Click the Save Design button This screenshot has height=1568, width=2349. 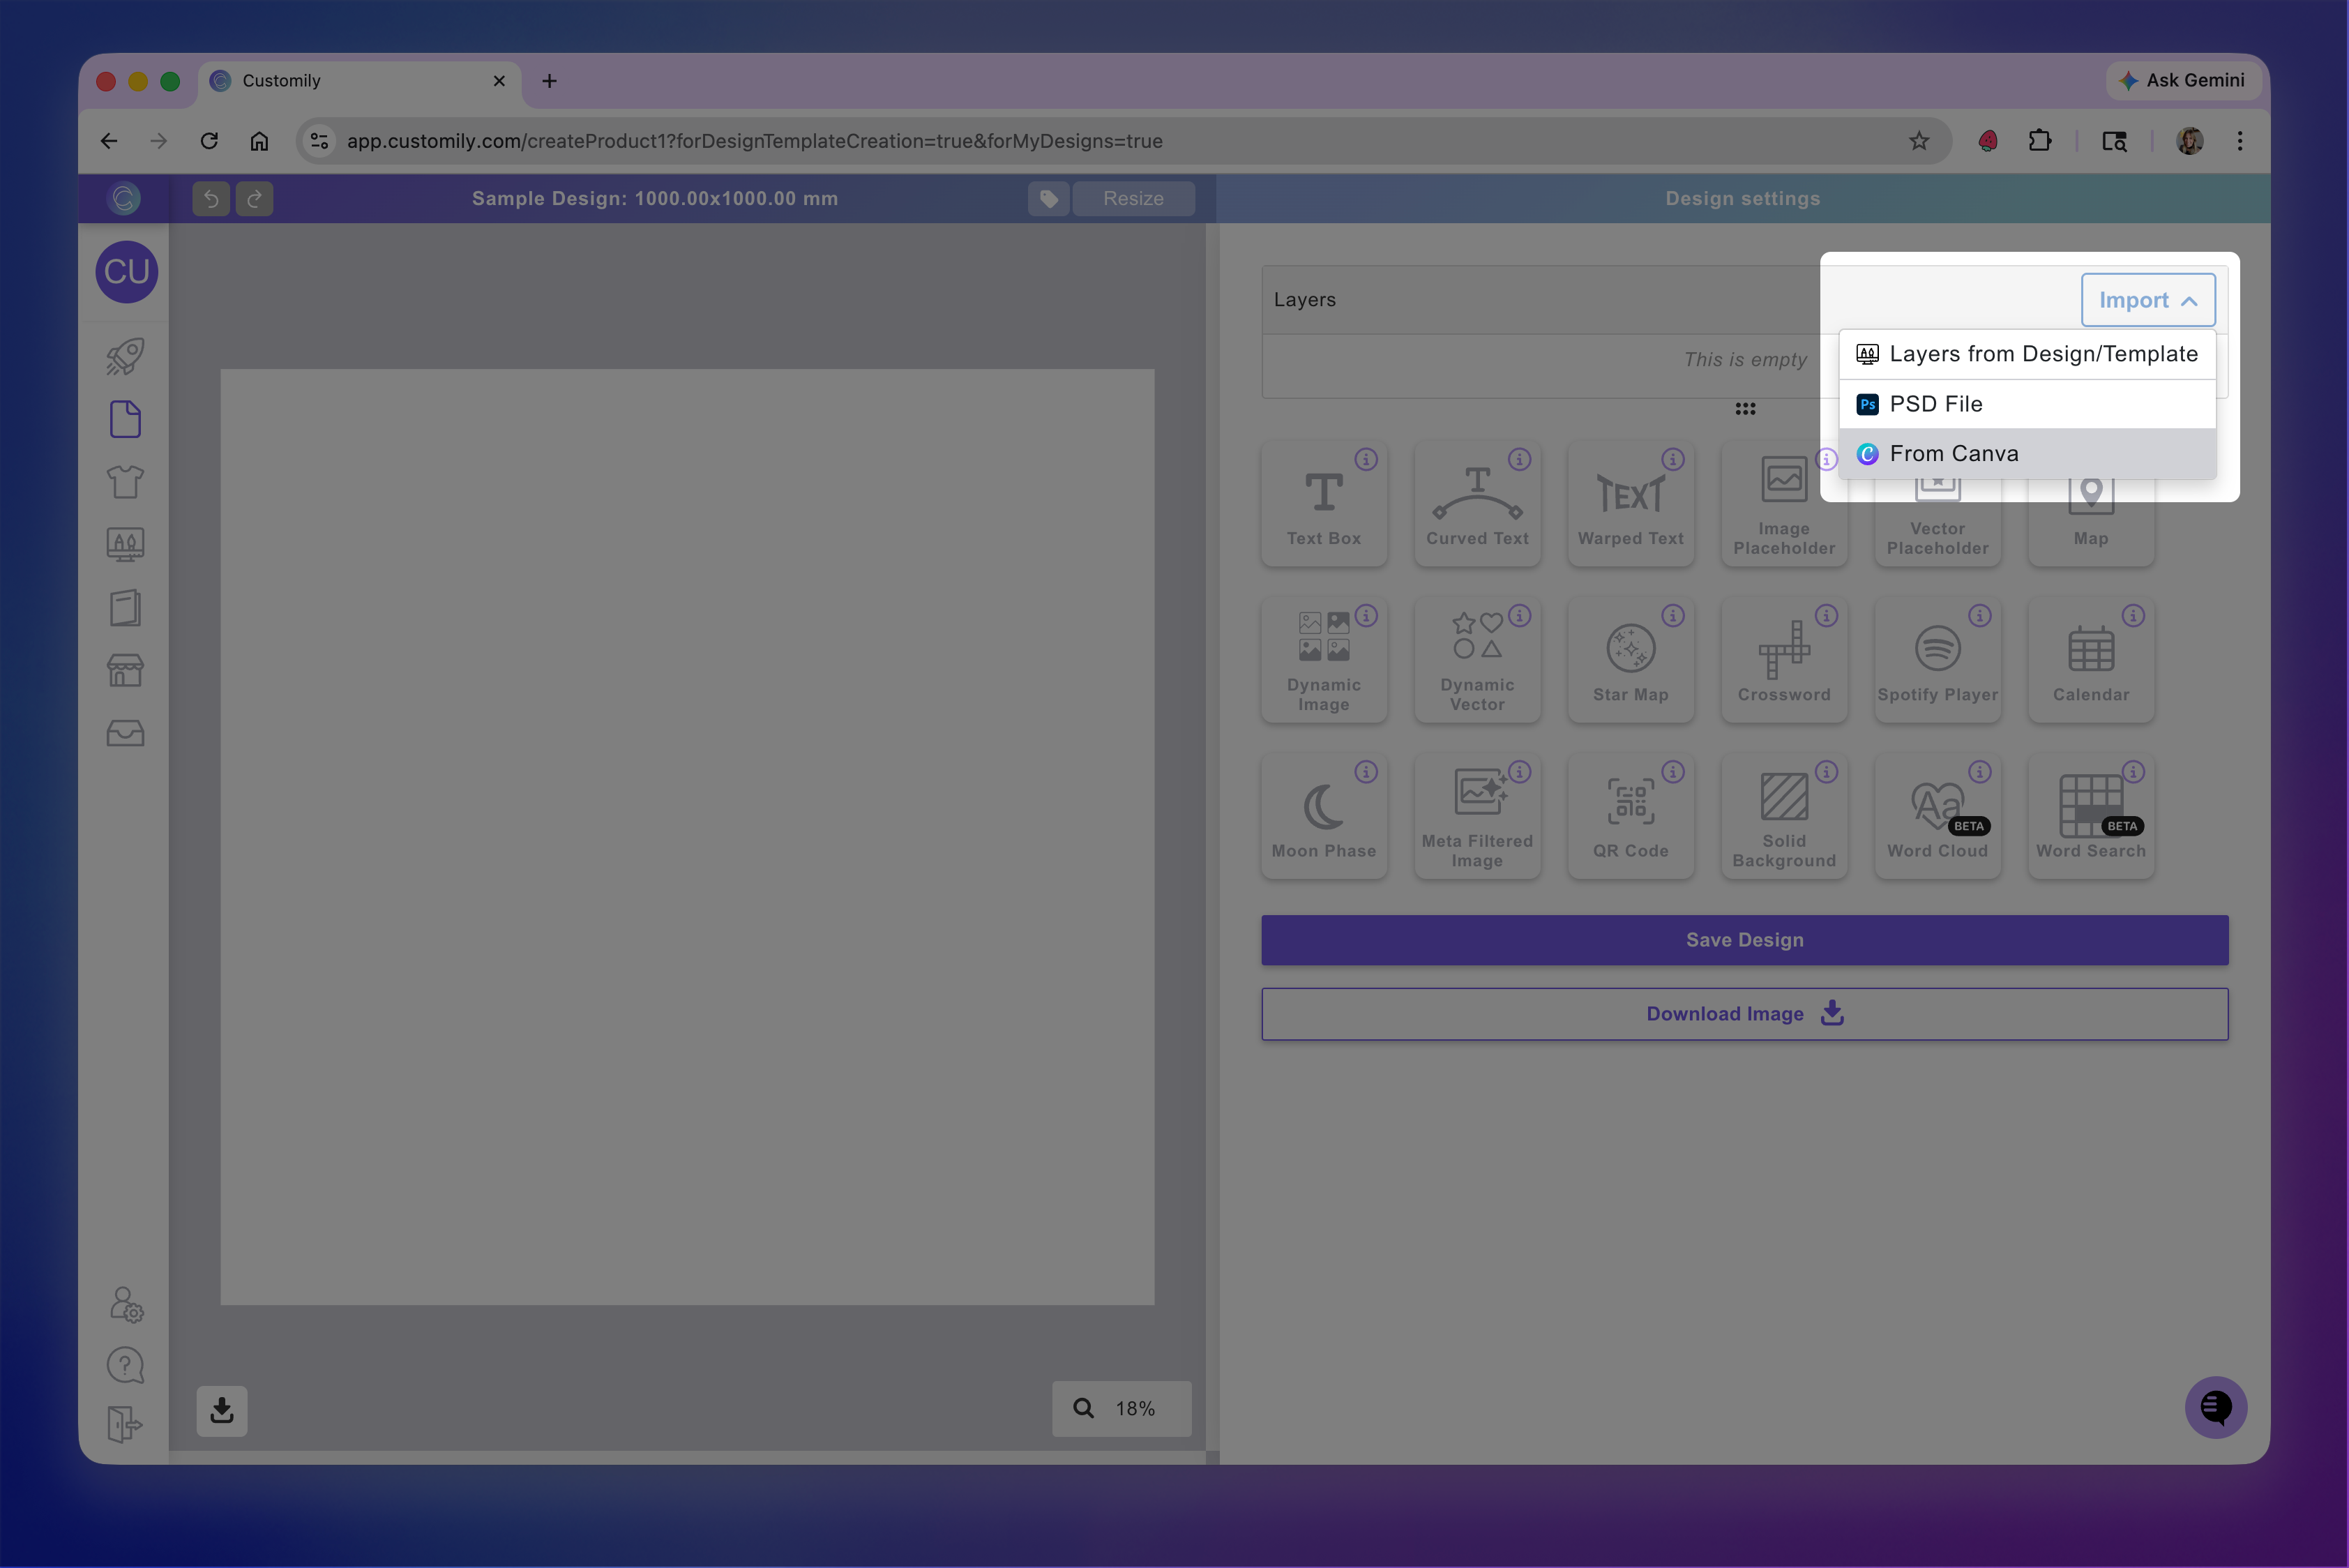pyautogui.click(x=1744, y=940)
